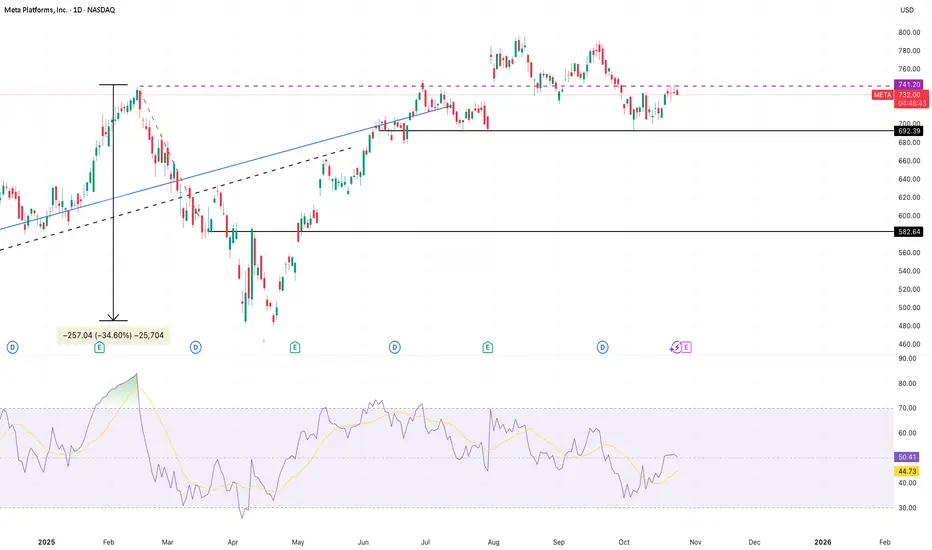
Task: Click the Meta Platforms, Inc. chart title
Action: pos(59,10)
